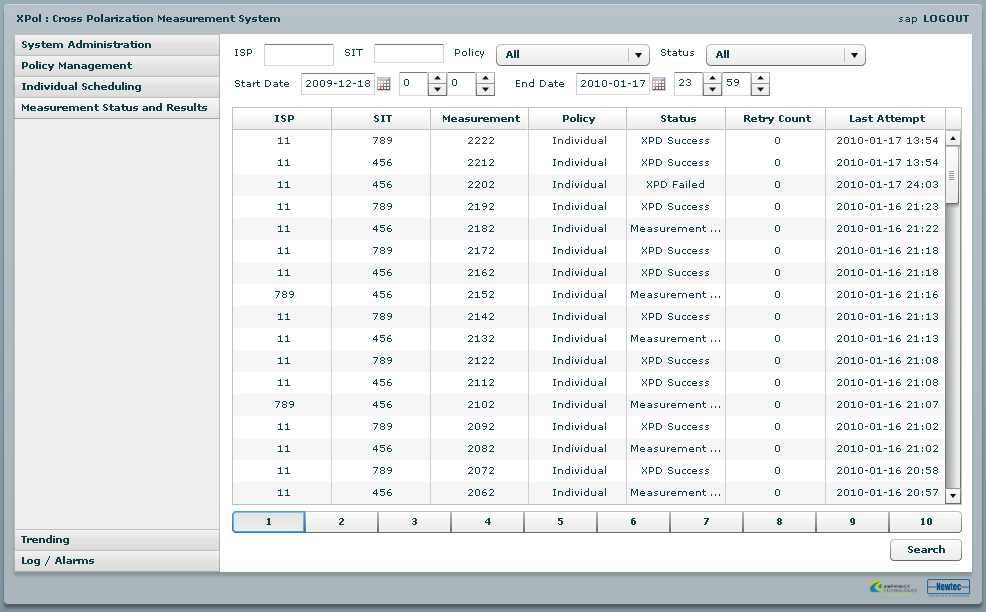Increase the End Date hour with the stepper
Screen dimensions: 986x612
pyautogui.click(x=712, y=79)
